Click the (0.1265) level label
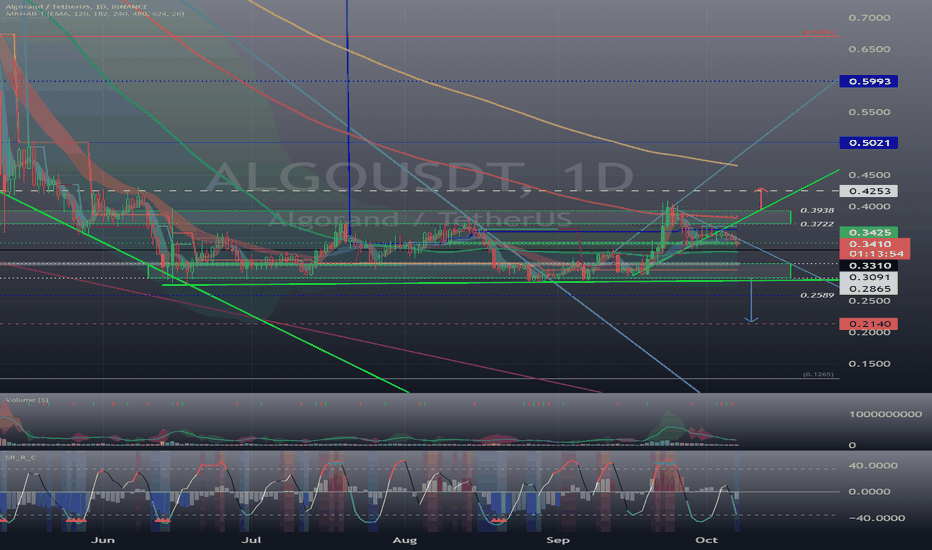 pos(818,375)
